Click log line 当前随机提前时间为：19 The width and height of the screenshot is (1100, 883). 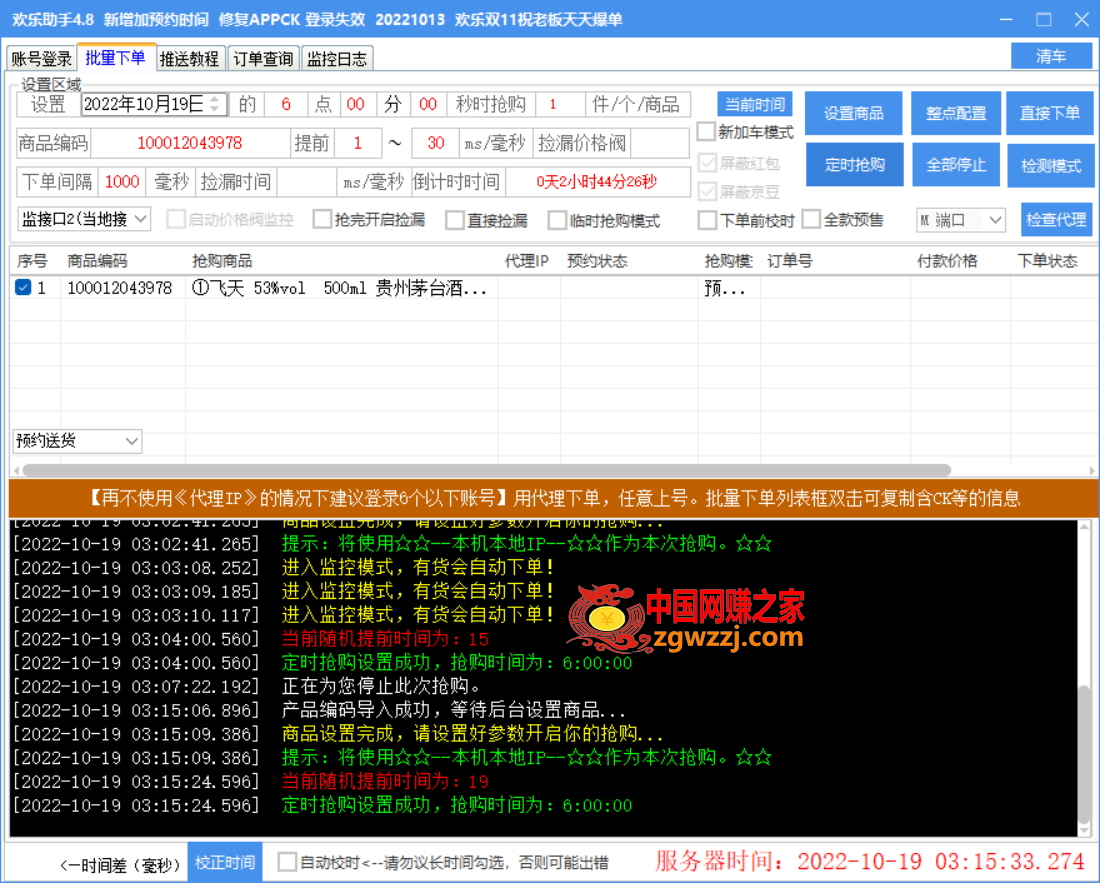point(385,781)
